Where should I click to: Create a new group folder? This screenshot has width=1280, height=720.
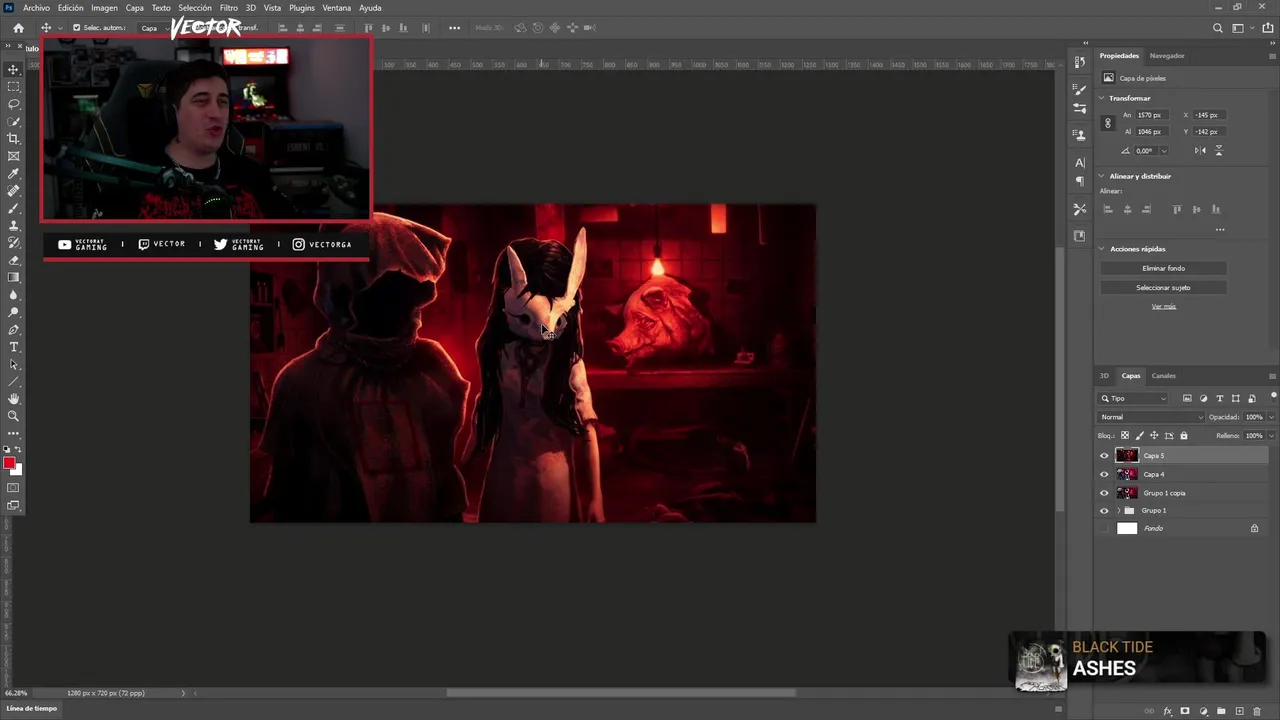pyautogui.click(x=1221, y=711)
